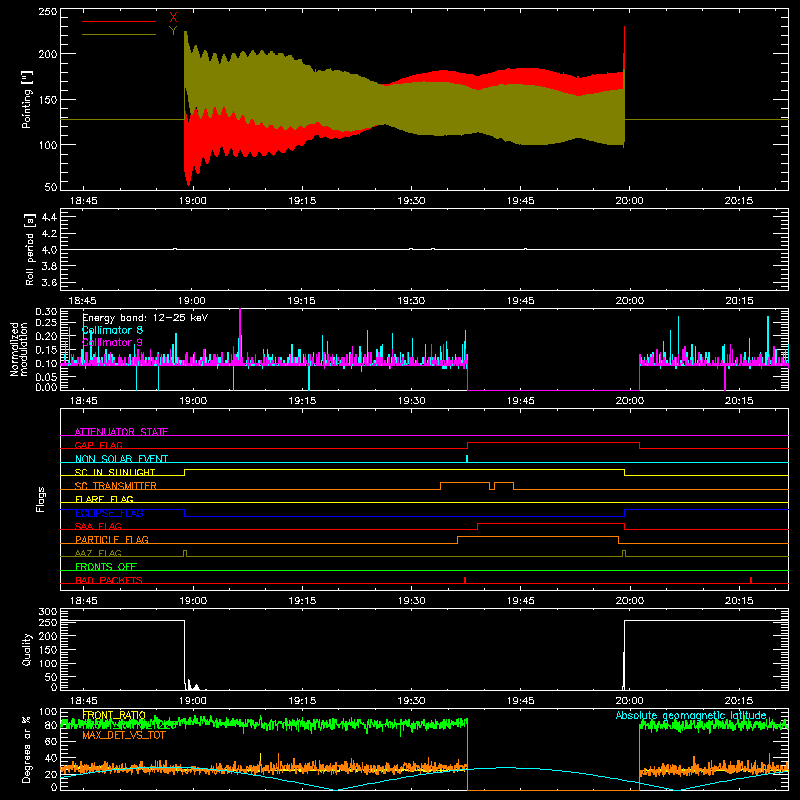Click the 19:15 time label under modulation plot
Image resolution: width=800 pixels, height=800 pixels.
point(302,401)
